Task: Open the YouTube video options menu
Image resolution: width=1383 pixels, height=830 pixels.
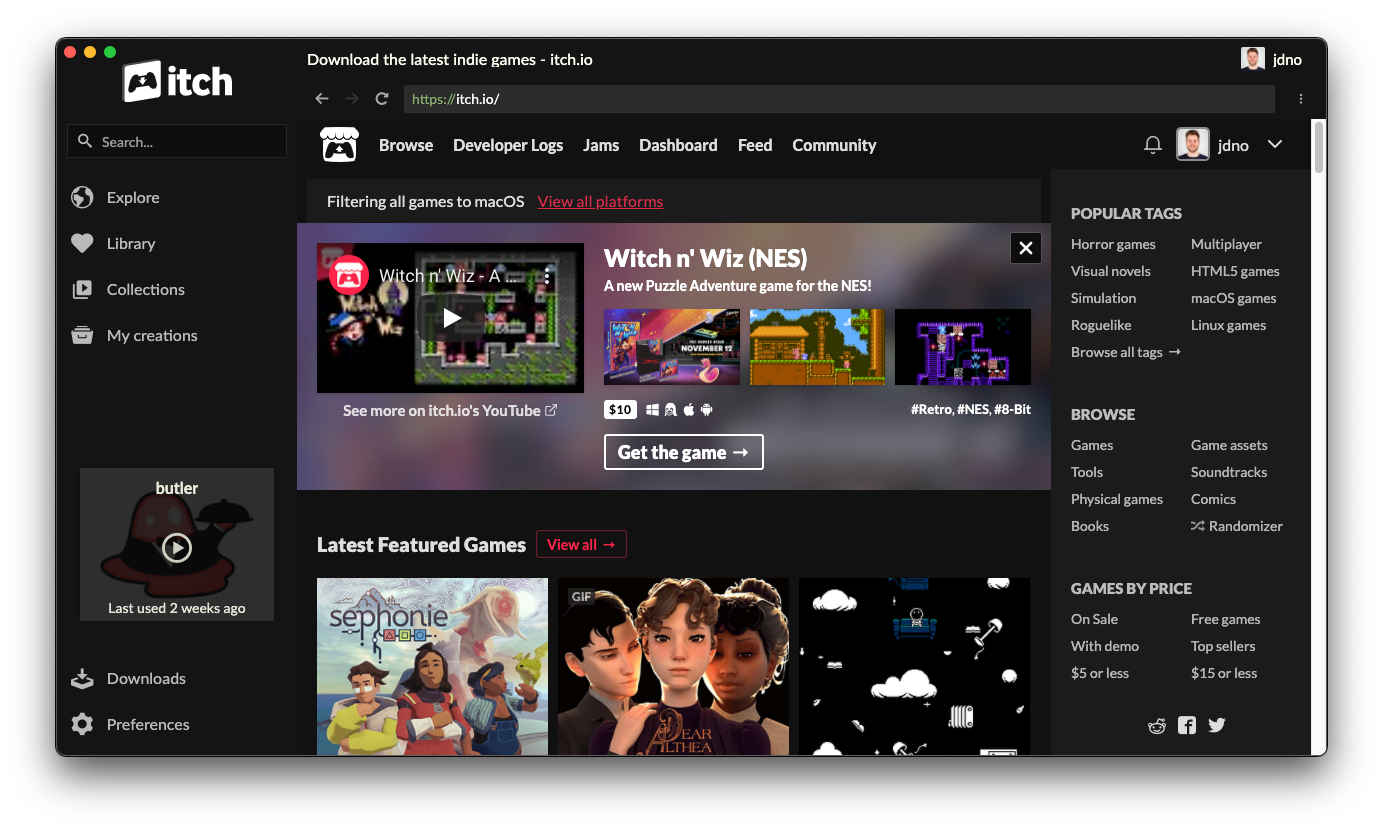Action: pyautogui.click(x=547, y=276)
